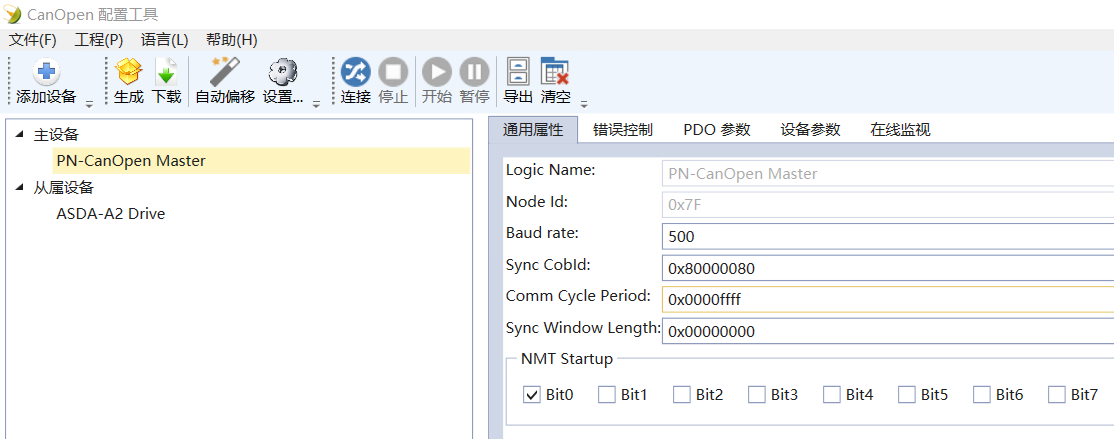Screen dimensions: 1114x439
Task: Enable the Bit6 checkbox
Action: [x=982, y=394]
